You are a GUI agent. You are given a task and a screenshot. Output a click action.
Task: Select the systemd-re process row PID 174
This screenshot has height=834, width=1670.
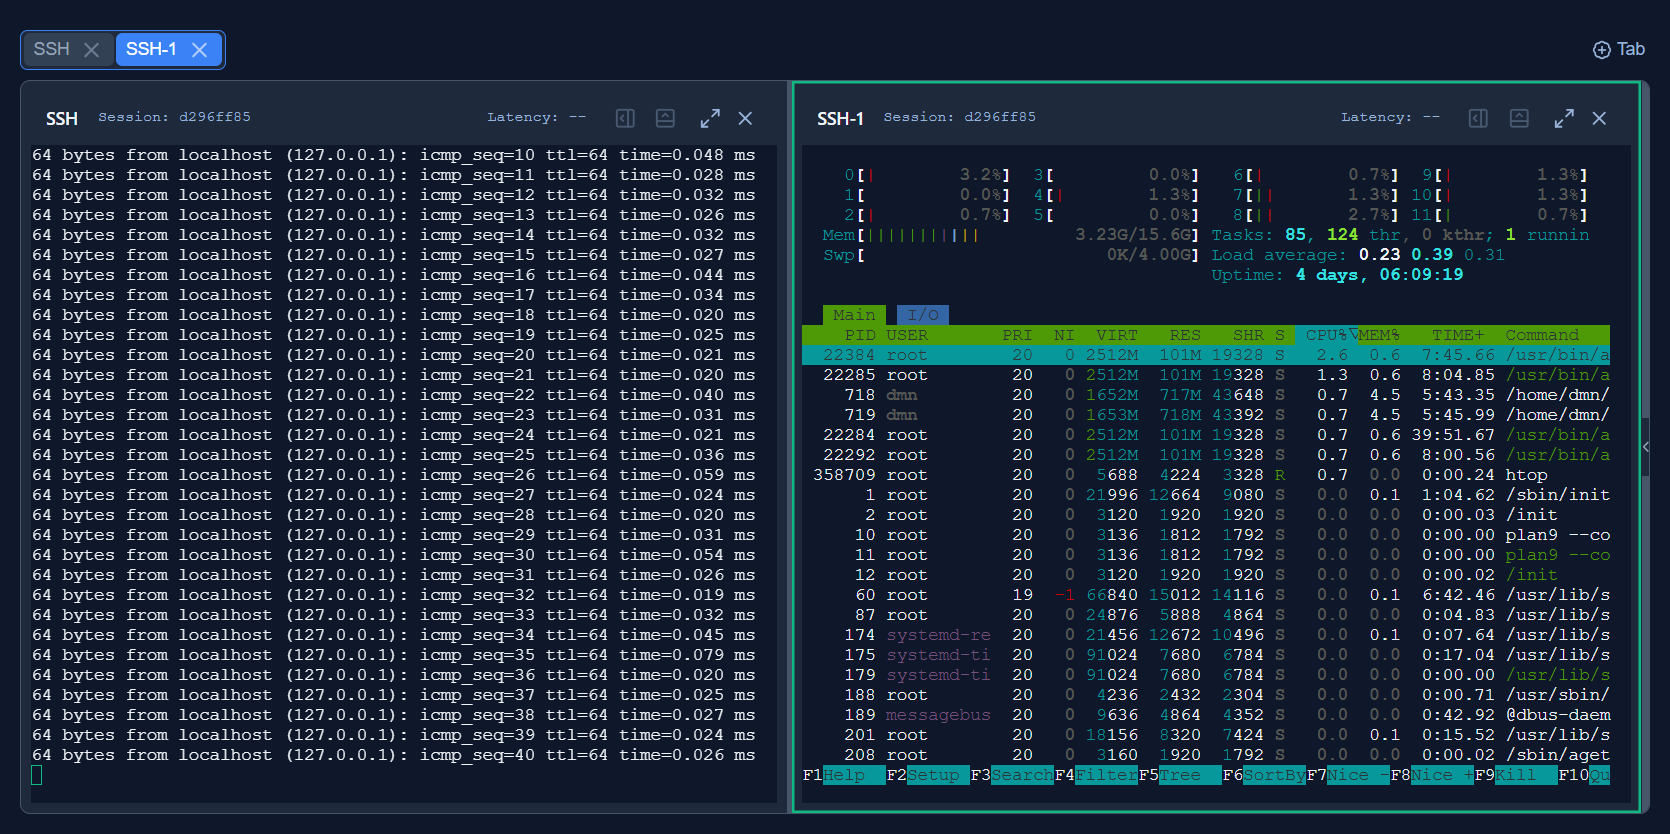(1206, 635)
